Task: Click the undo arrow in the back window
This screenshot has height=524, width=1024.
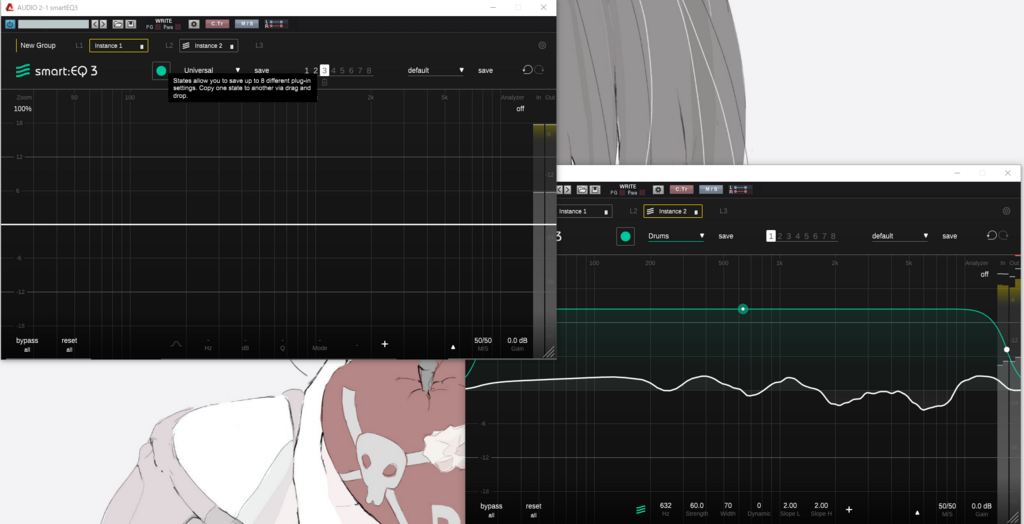Action: (991, 235)
